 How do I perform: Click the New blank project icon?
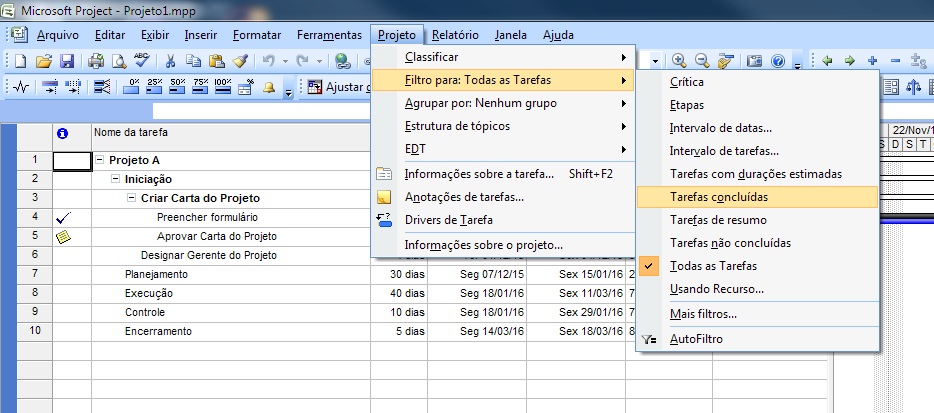point(20,60)
